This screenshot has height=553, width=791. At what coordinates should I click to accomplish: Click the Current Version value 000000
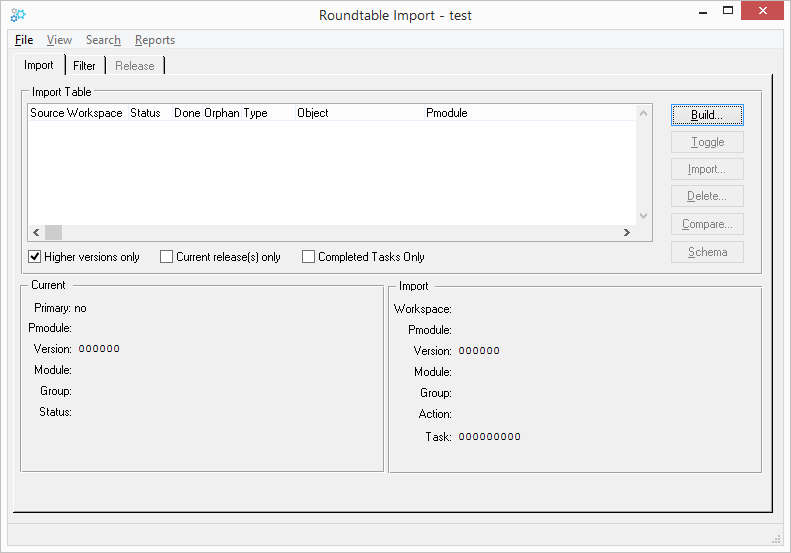pyautogui.click(x=99, y=349)
